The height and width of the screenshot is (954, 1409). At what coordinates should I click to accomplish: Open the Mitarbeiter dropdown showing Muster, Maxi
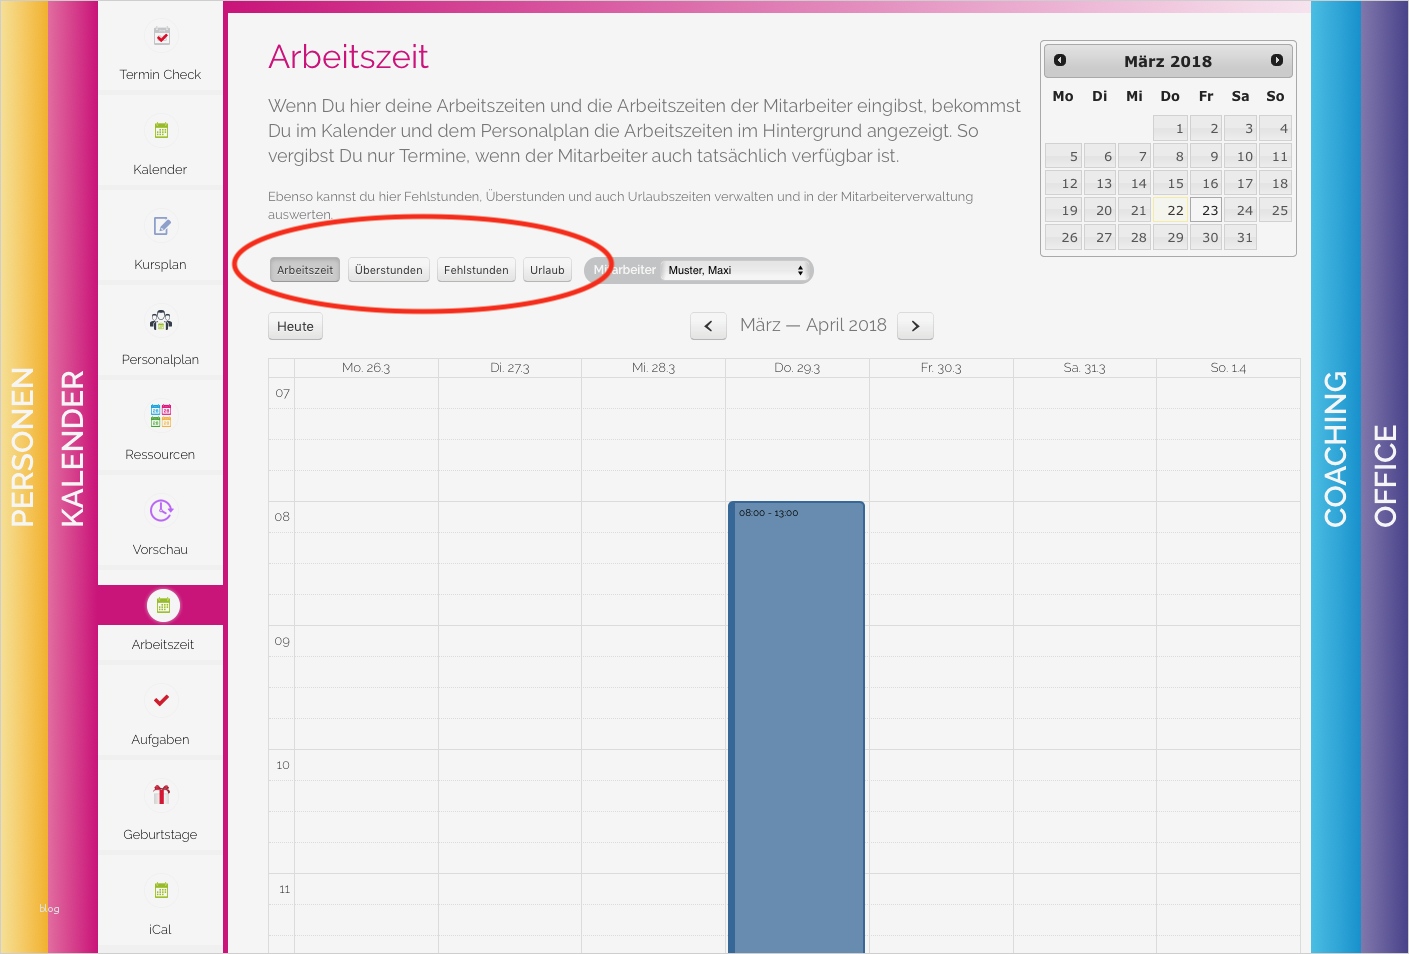pos(736,270)
